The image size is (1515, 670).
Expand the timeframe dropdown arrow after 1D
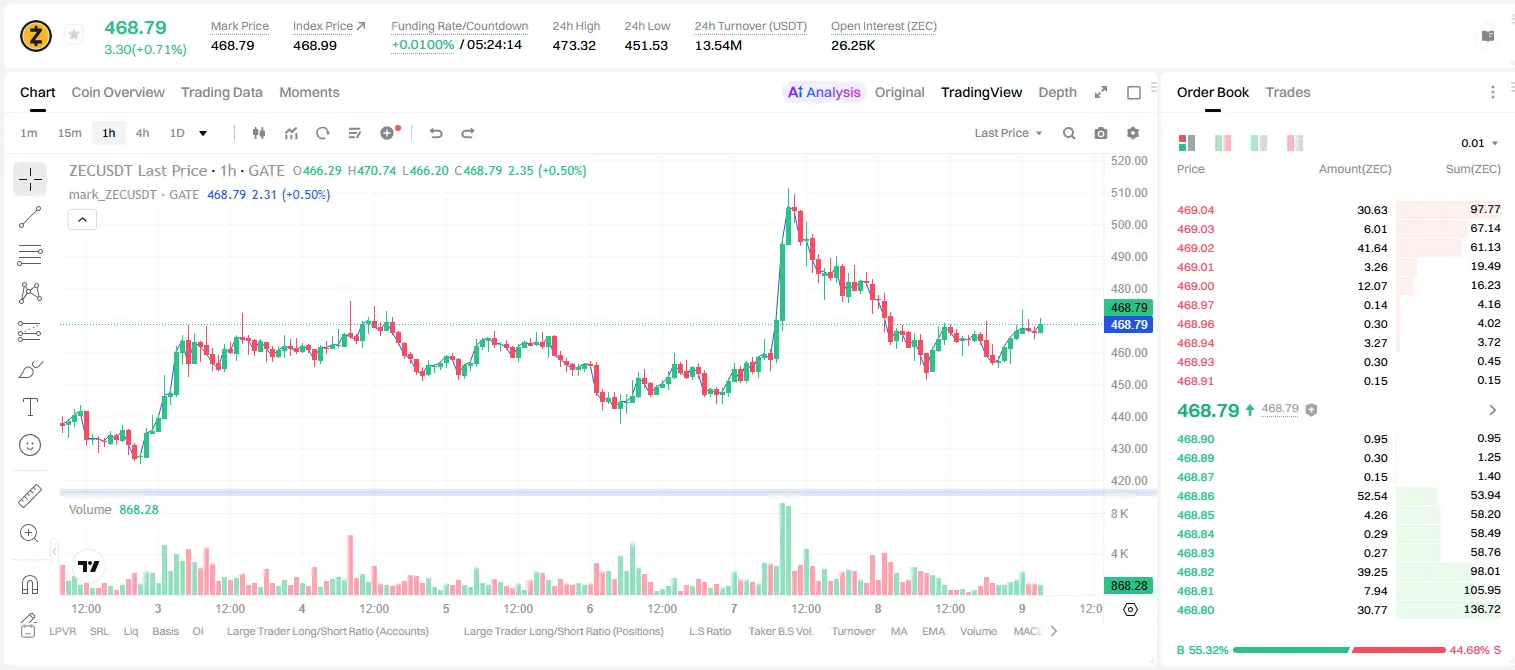pyautogui.click(x=203, y=133)
